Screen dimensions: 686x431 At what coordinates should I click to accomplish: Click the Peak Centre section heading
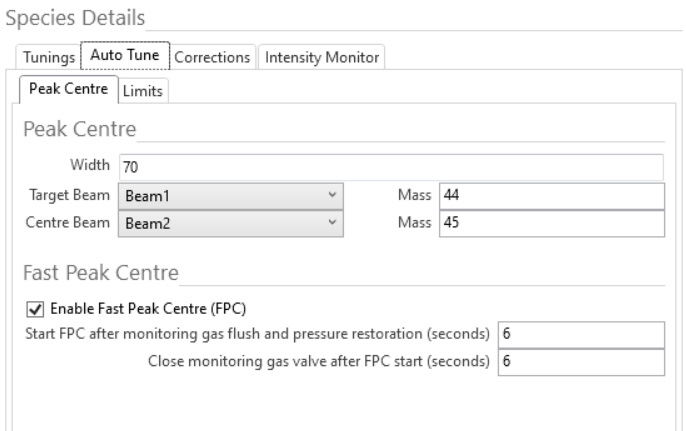(x=79, y=130)
